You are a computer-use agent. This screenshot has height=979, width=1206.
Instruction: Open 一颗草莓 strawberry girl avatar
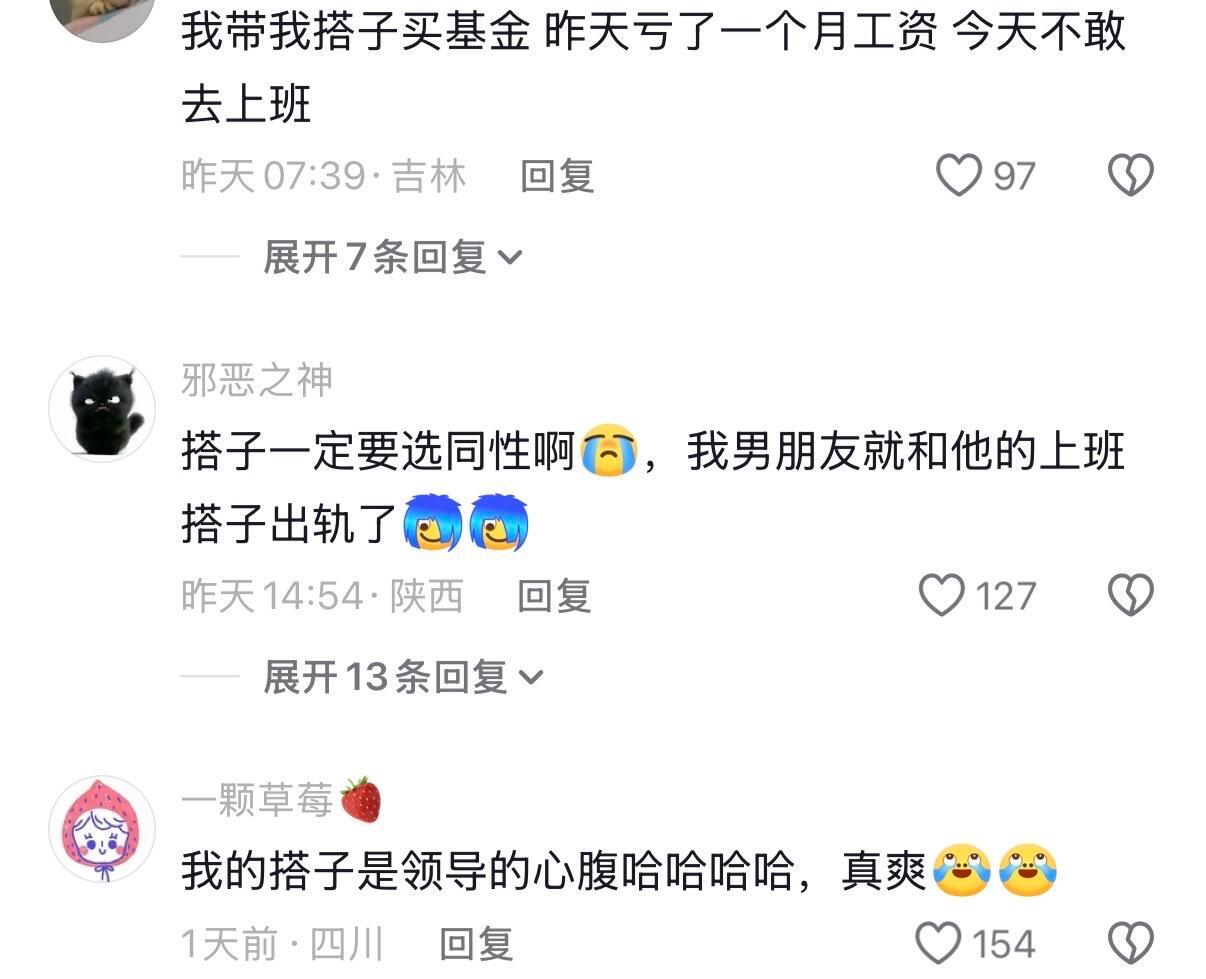click(102, 829)
